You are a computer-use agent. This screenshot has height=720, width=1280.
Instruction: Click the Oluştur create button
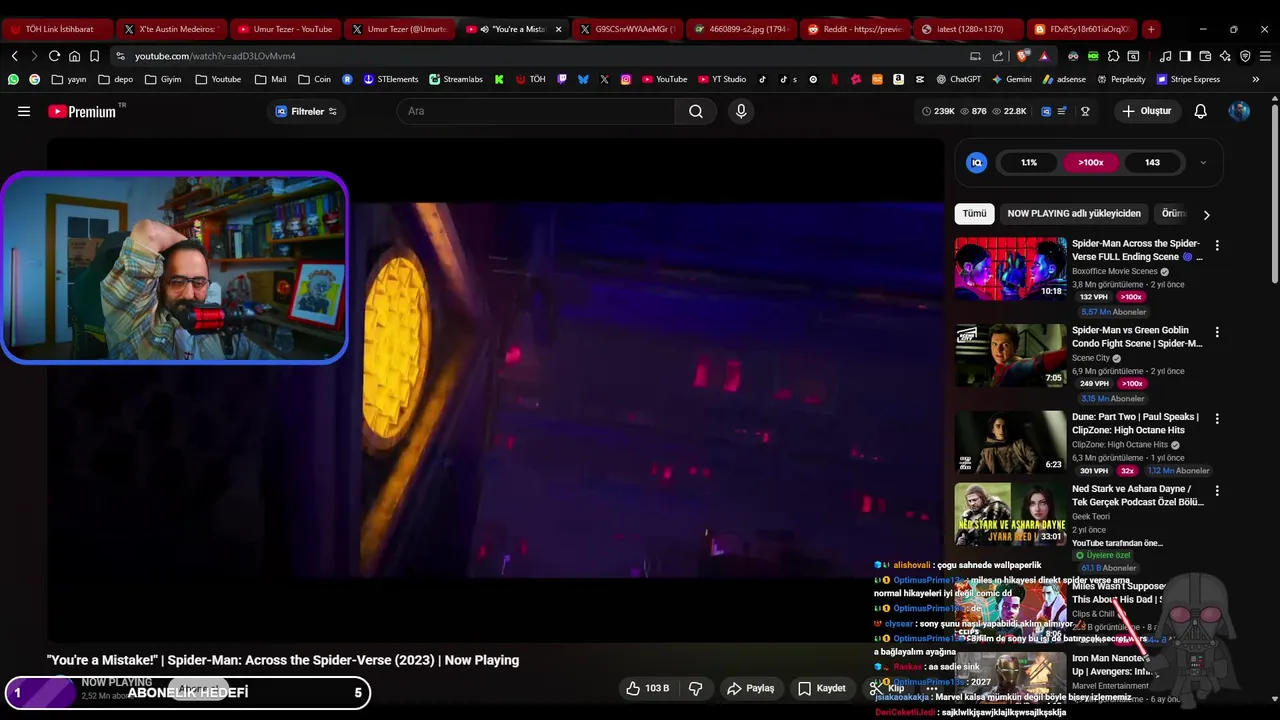pyautogui.click(x=1146, y=111)
